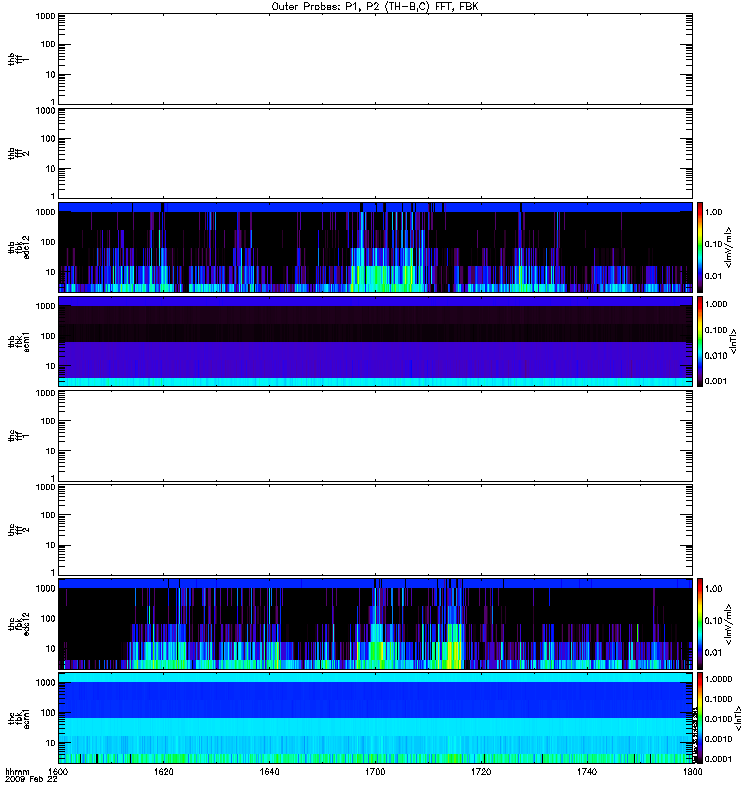Image resolution: width=750 pixels, height=800 pixels.
Task: Click the <|mV/m|> unit label beside thc edc12 color bar
Action: (729, 624)
